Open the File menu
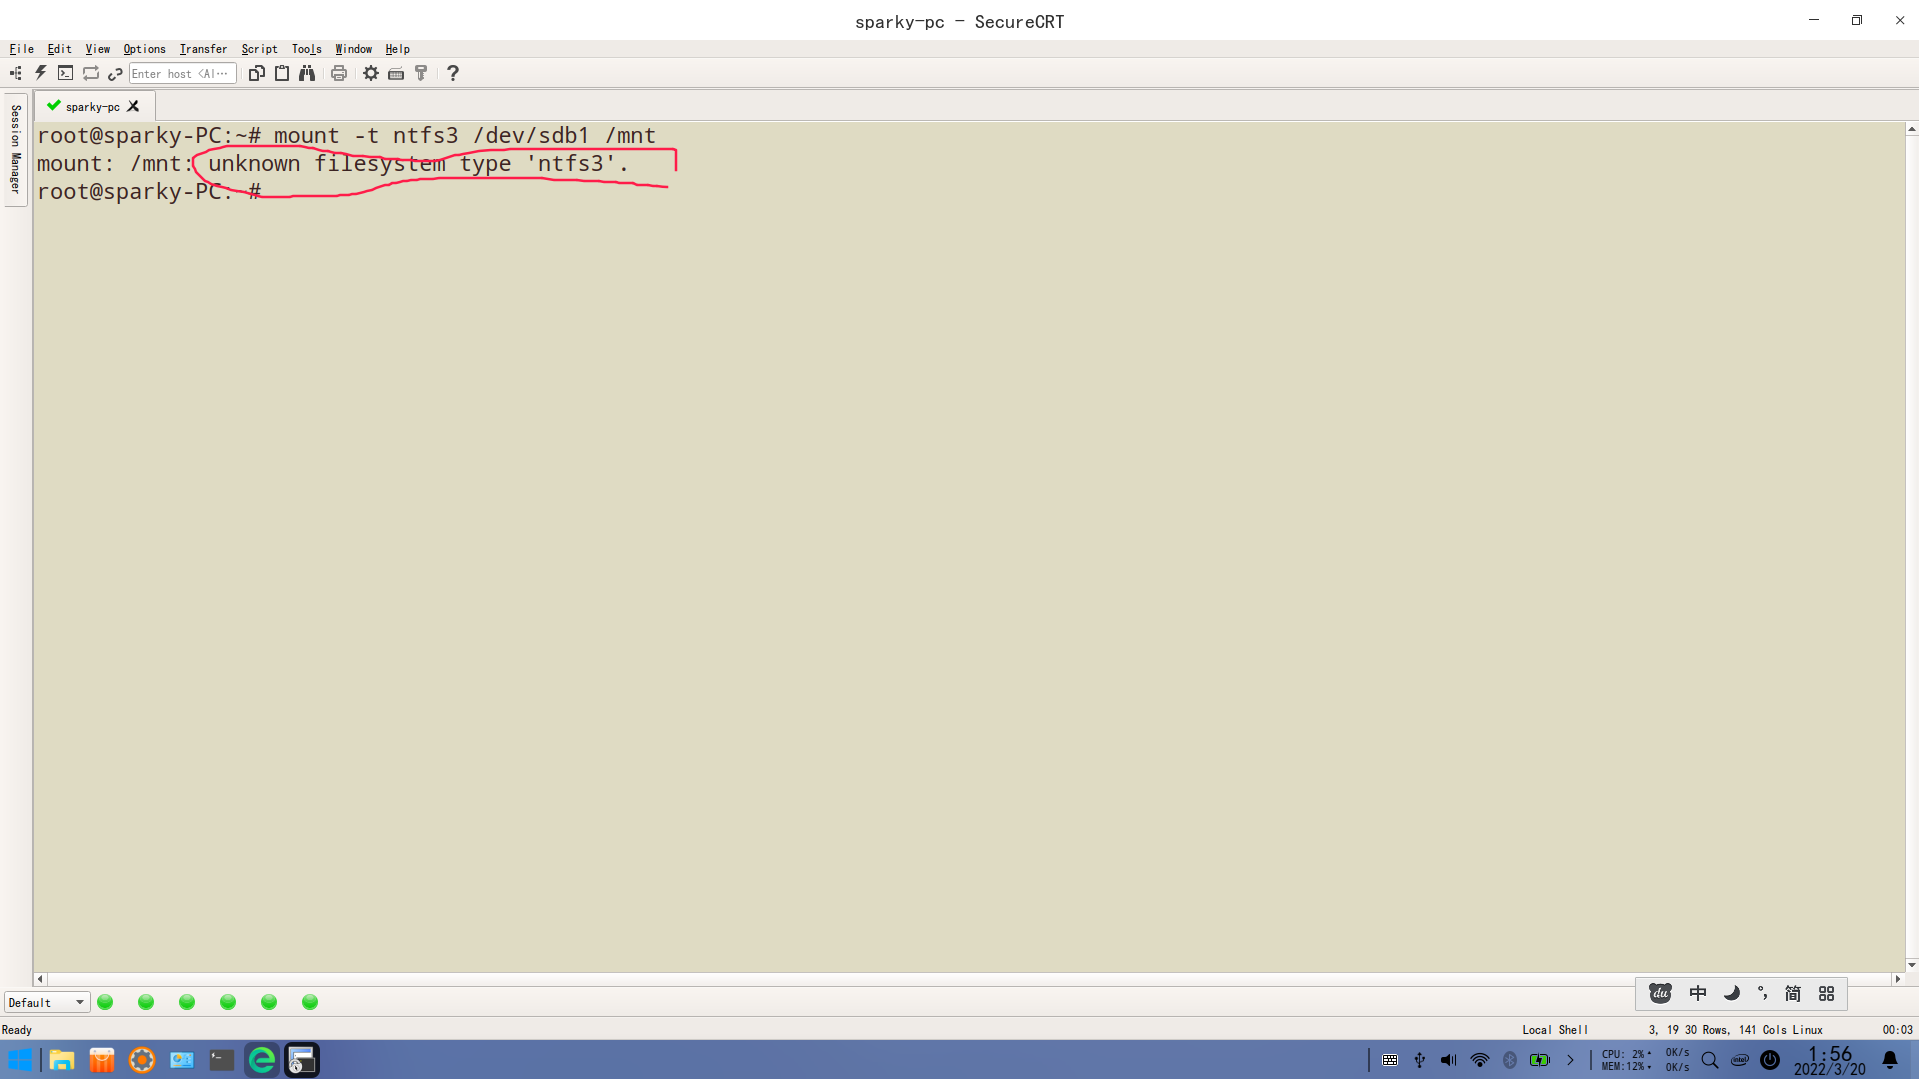1919x1079 pixels. point(22,49)
